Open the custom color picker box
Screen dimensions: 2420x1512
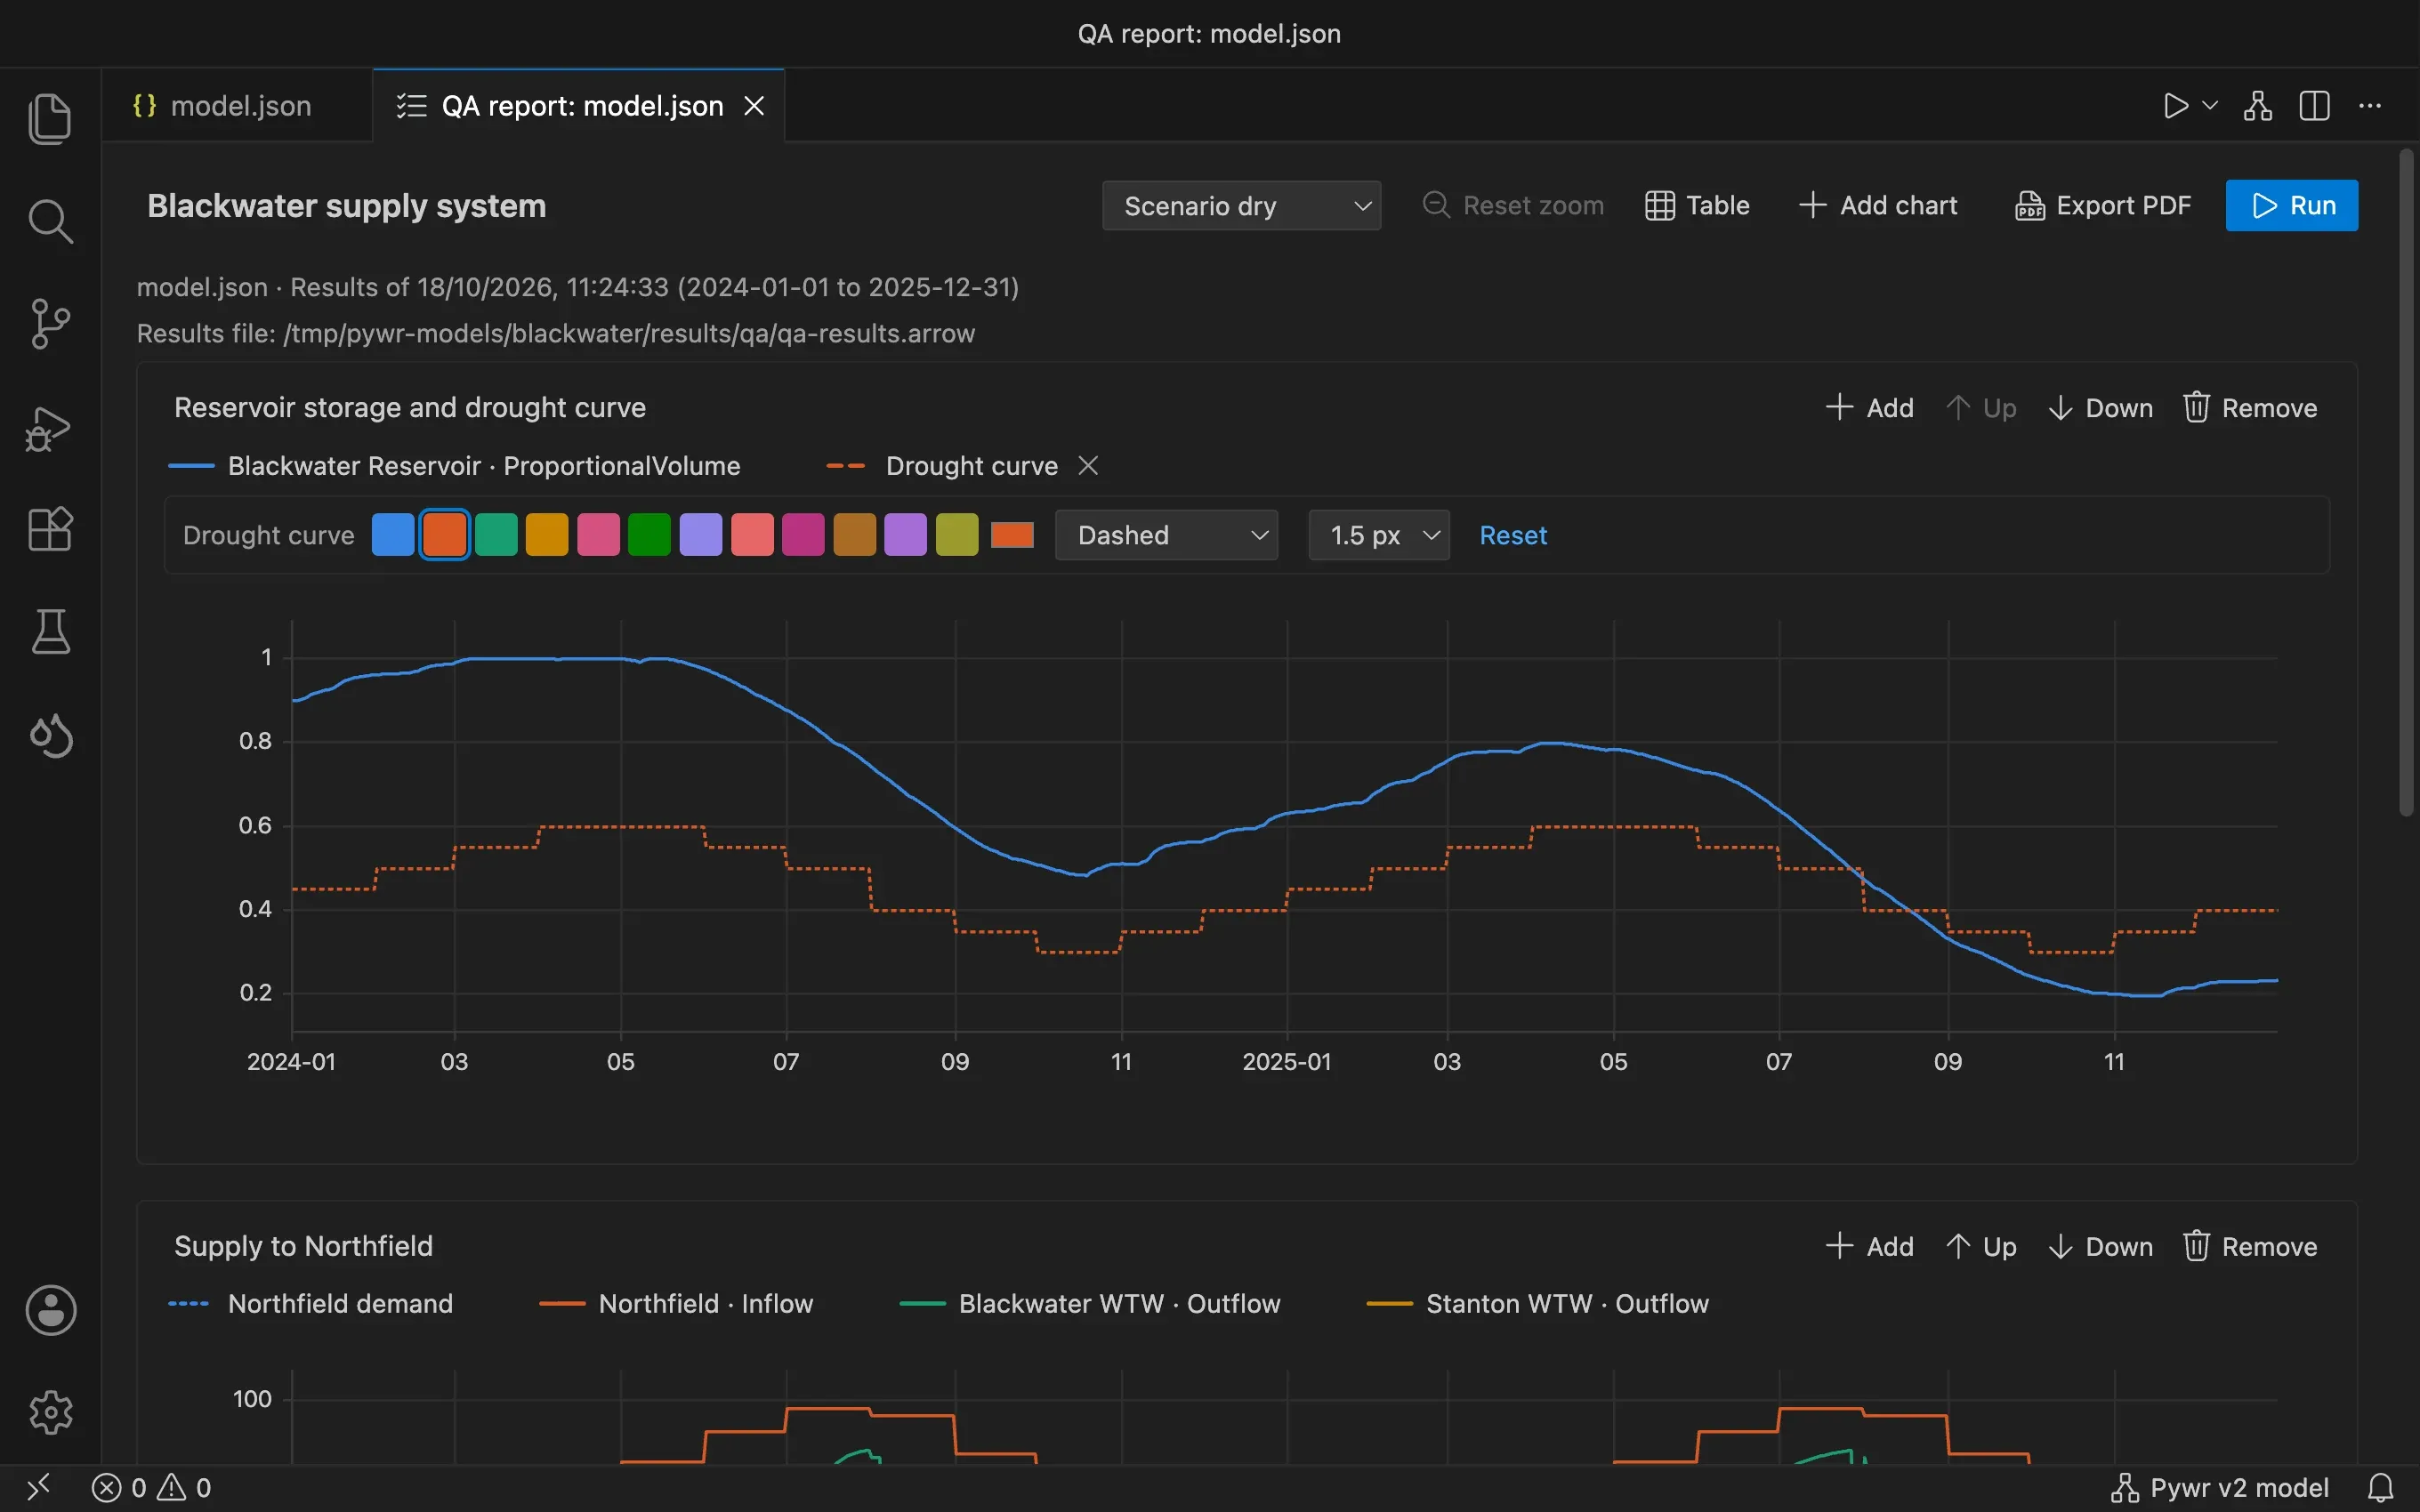click(x=1012, y=535)
